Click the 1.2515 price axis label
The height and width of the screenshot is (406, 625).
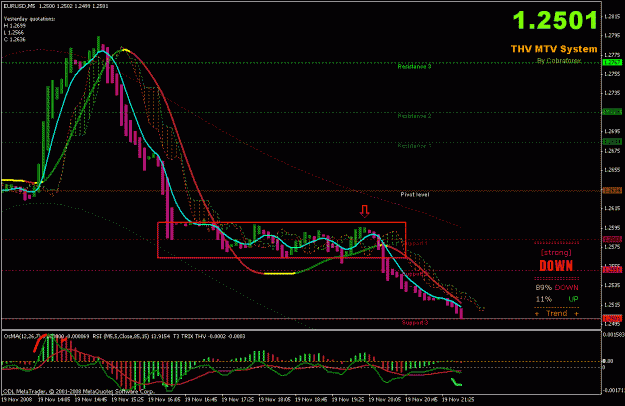613,304
